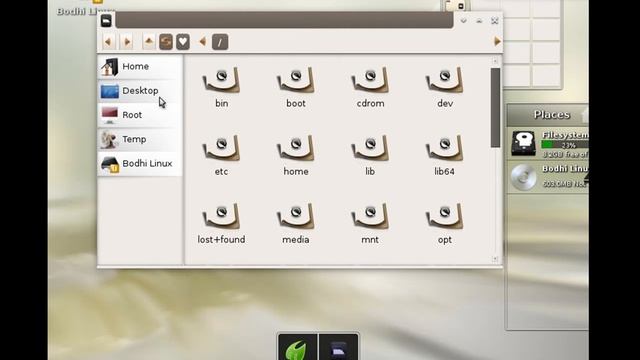Click the file list vertical scrollbar handle
This screenshot has width=640, height=360.
pos(495,108)
